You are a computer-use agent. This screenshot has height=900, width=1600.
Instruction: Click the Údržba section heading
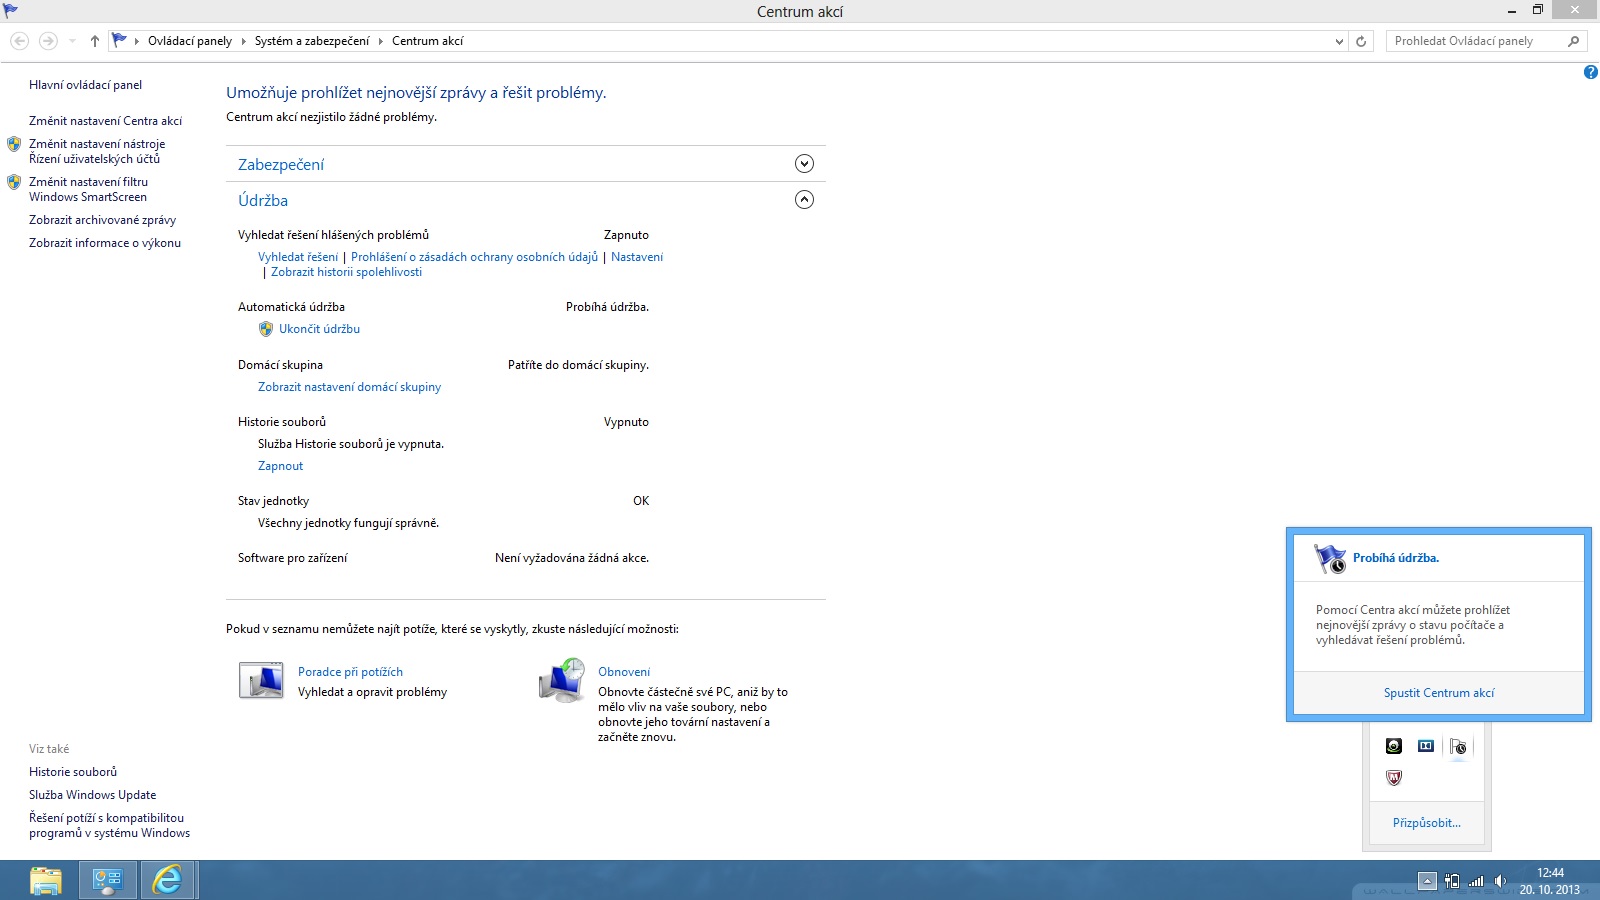pos(263,200)
